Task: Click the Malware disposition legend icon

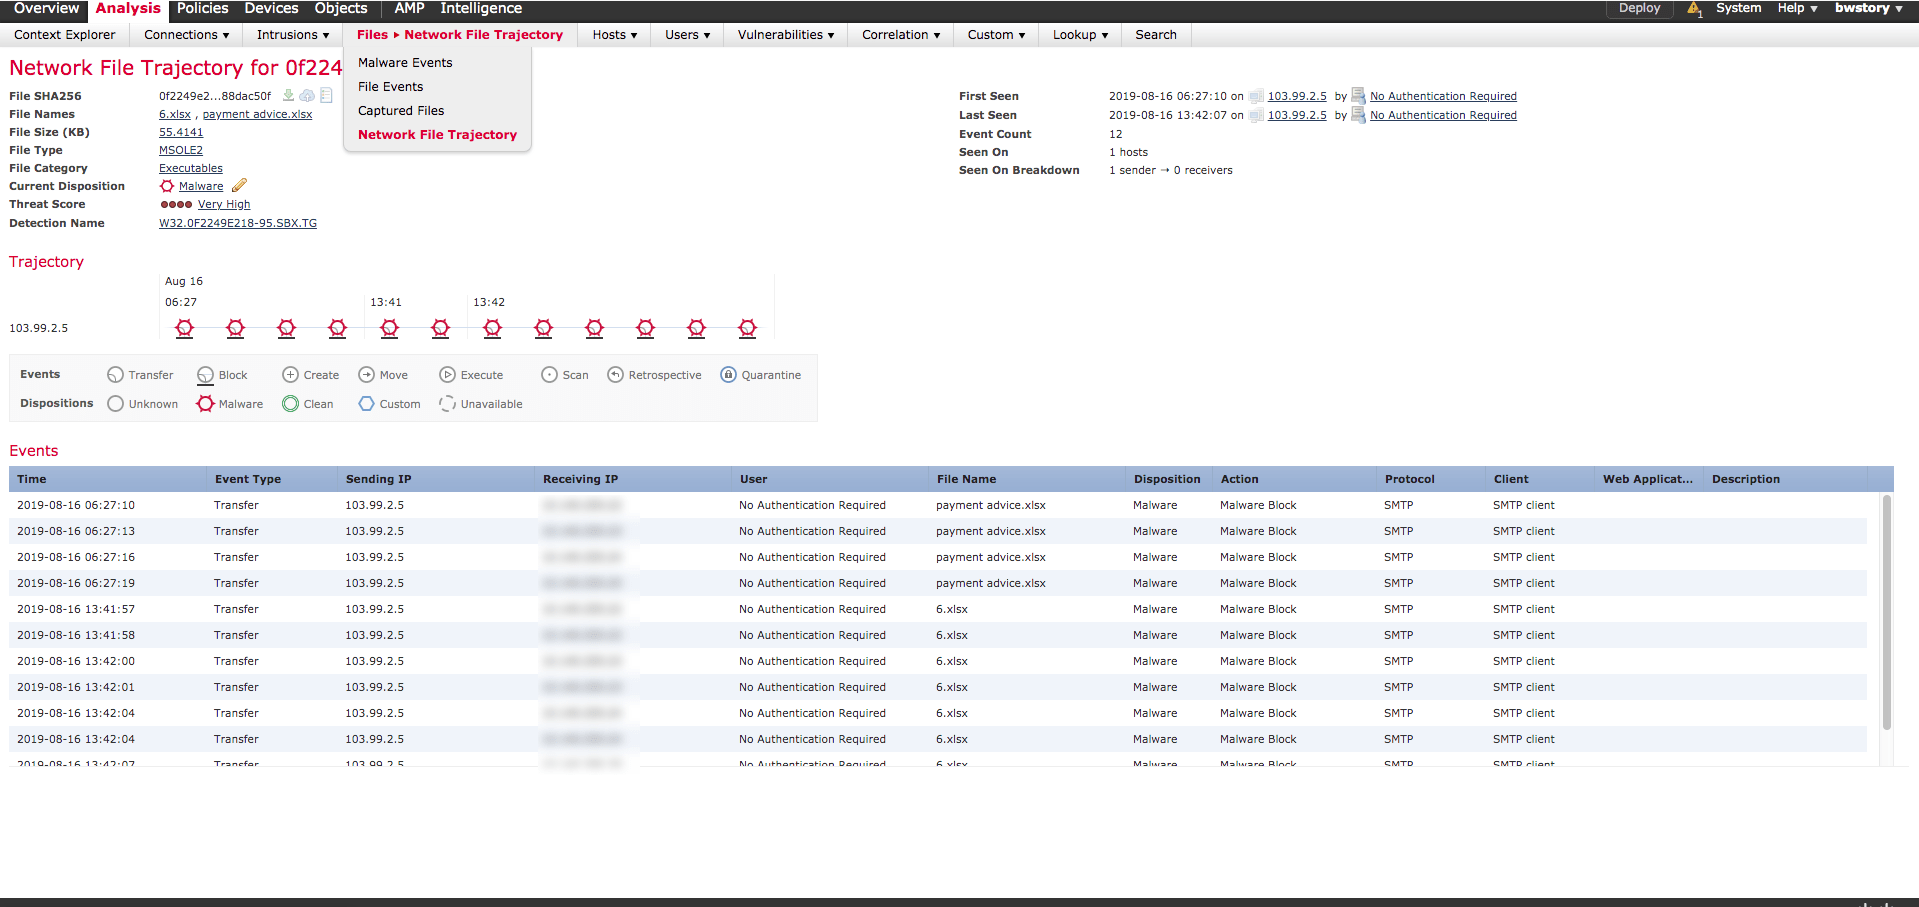Action: click(x=205, y=404)
